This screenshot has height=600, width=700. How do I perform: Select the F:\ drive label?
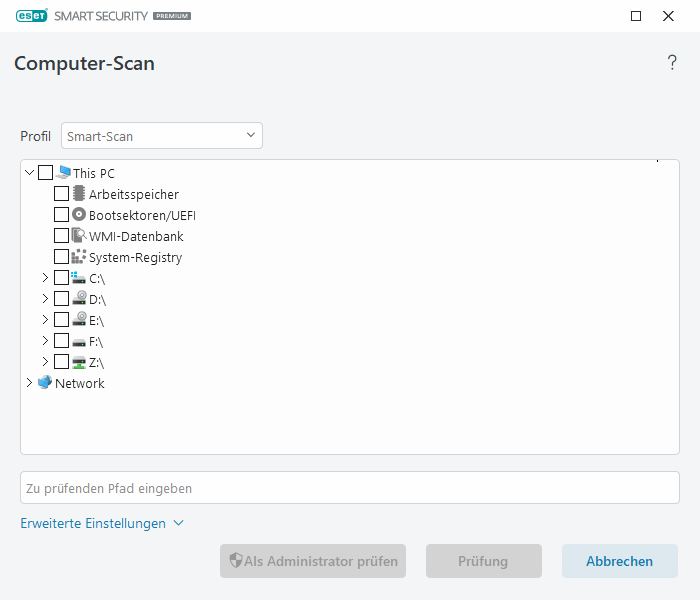pyautogui.click(x=96, y=342)
